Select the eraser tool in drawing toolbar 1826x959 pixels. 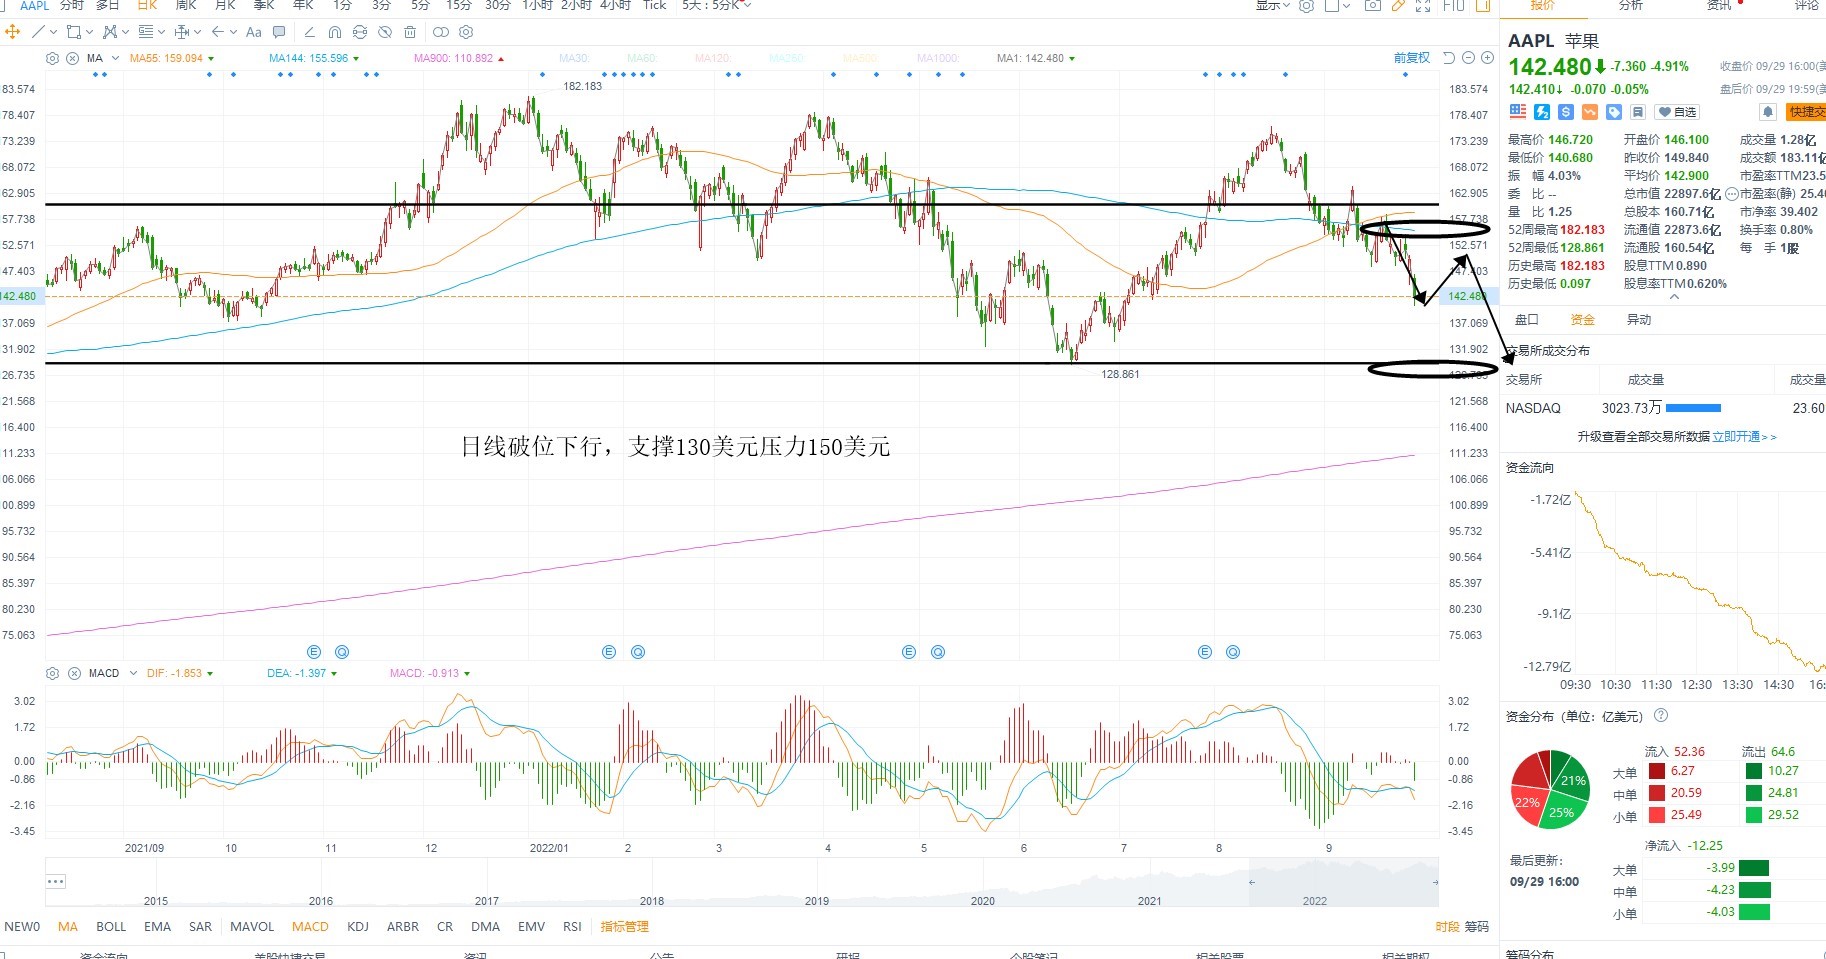tap(309, 32)
